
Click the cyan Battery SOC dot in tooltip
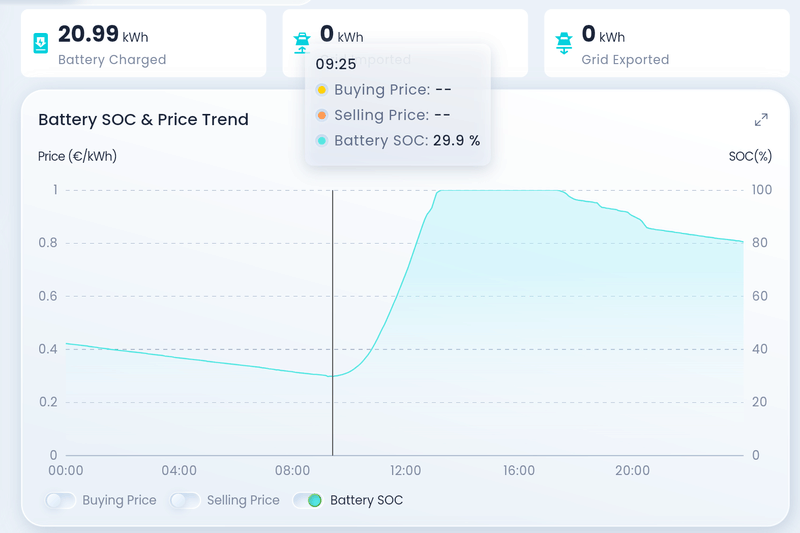pyautogui.click(x=321, y=141)
